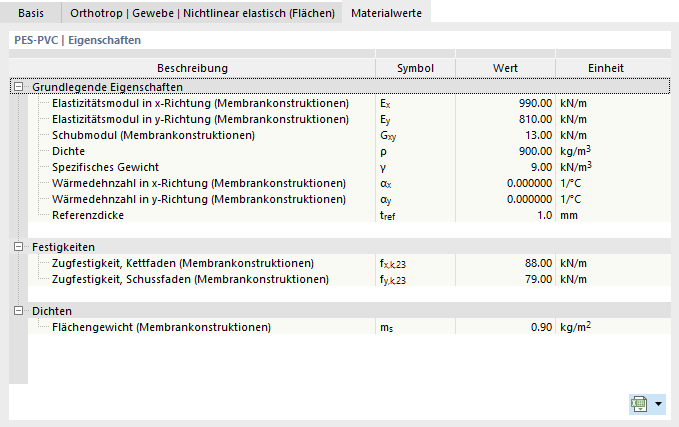Click the kg/m³ unit cell

coord(613,152)
